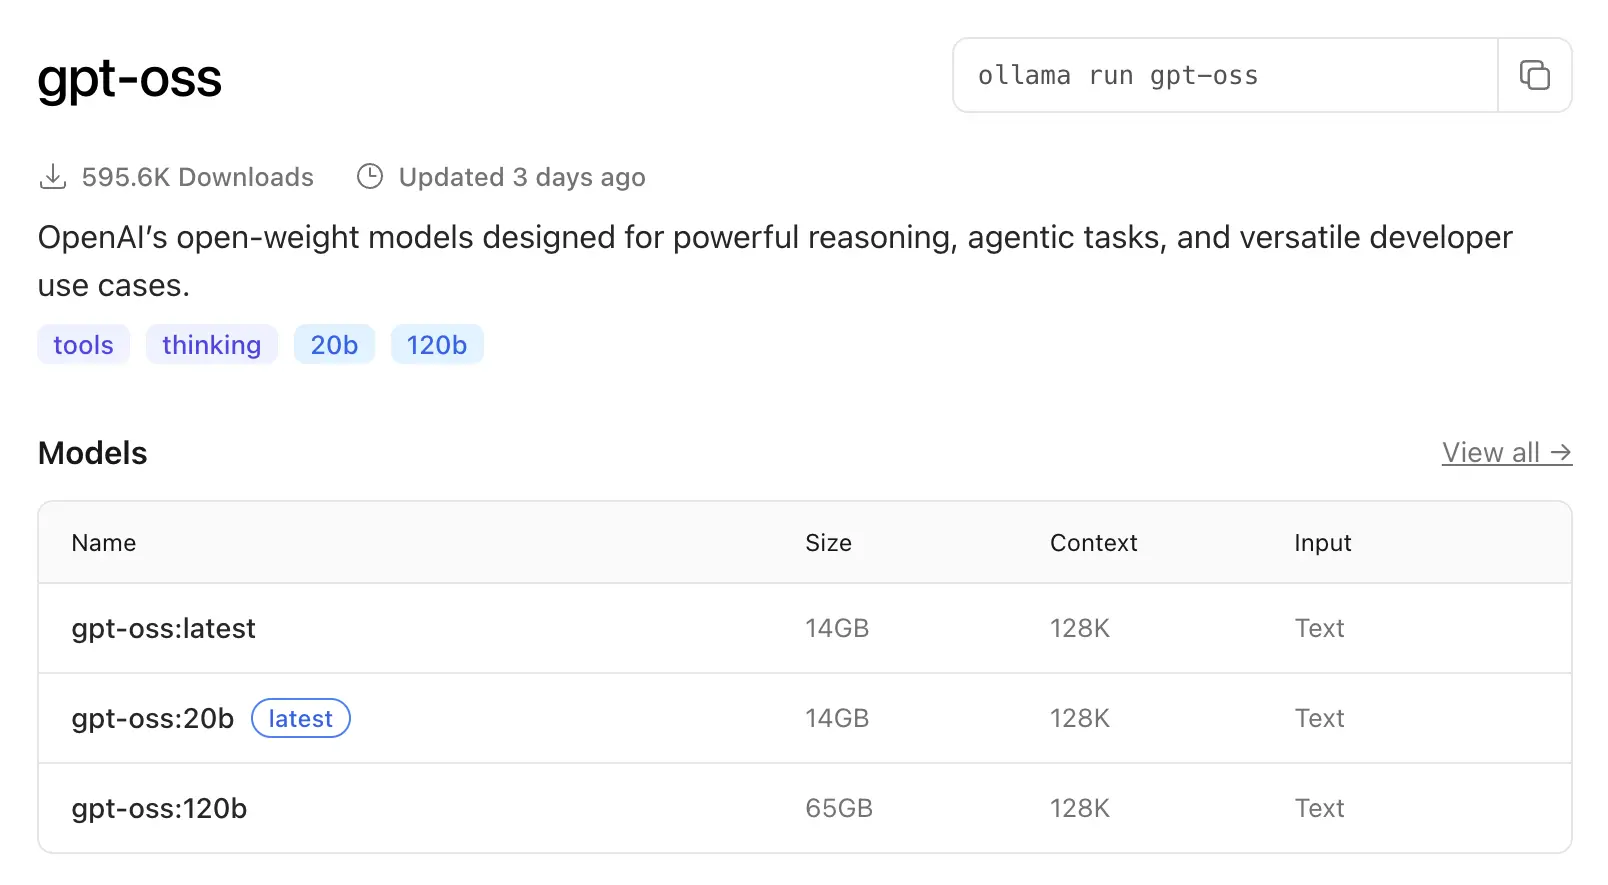Click the 'Size' column header
Screen dimensions: 1608x885
[x=829, y=543]
